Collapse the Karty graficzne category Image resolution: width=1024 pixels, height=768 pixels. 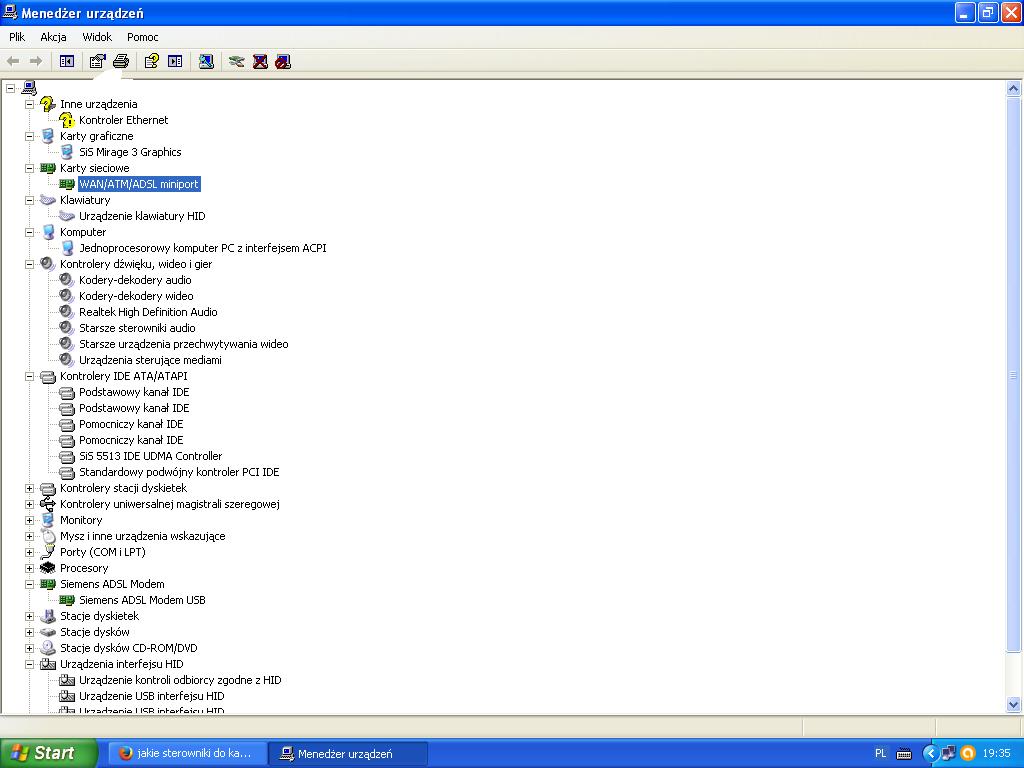[29, 136]
